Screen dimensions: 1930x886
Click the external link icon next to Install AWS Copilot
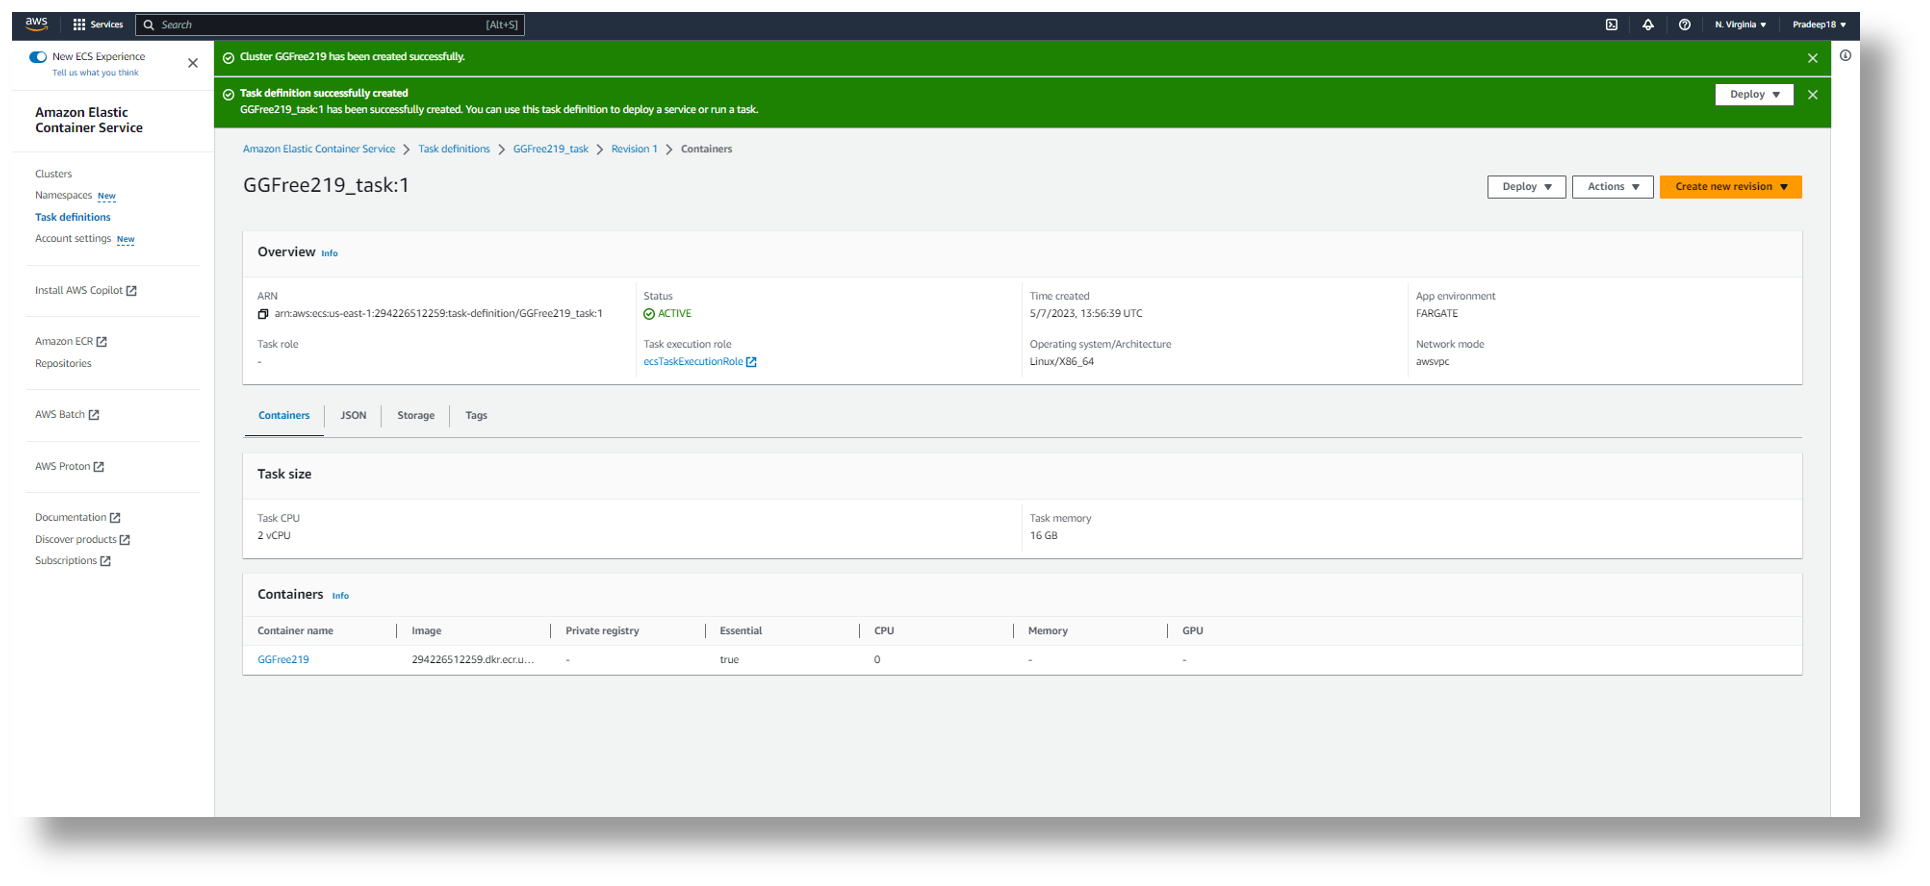pyautogui.click(x=131, y=291)
